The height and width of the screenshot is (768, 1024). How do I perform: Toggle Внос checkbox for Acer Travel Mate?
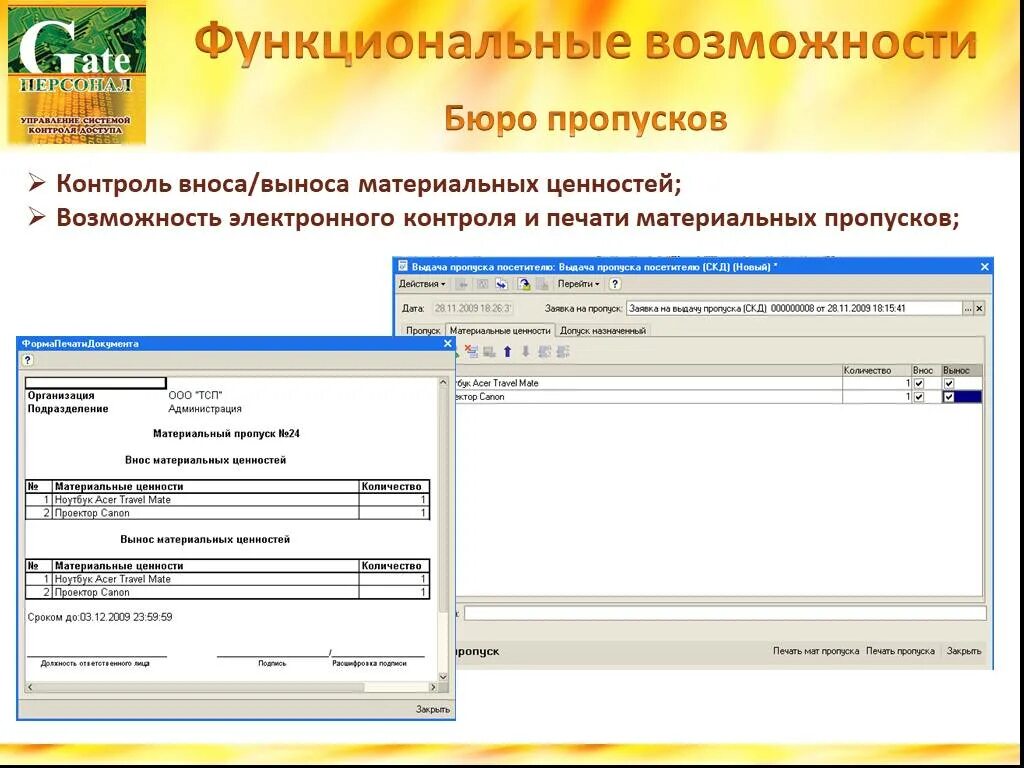point(920,383)
